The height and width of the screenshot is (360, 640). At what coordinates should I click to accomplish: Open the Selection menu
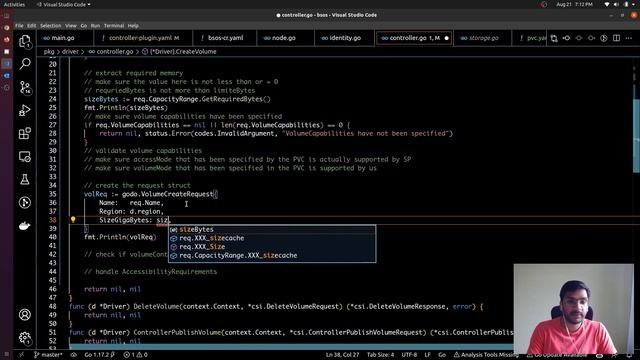[x=50, y=26]
